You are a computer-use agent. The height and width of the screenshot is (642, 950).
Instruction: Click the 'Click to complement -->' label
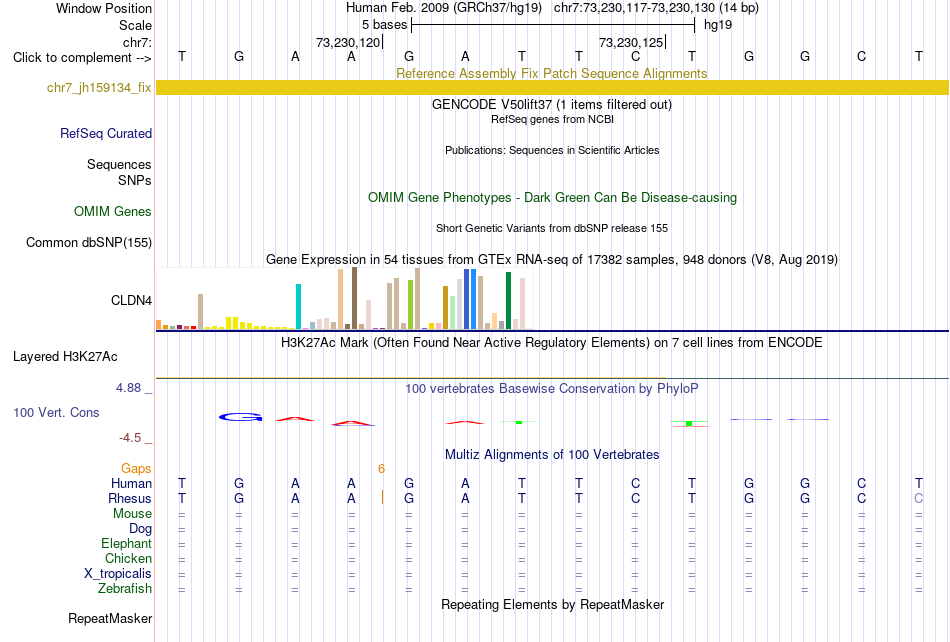82,58
